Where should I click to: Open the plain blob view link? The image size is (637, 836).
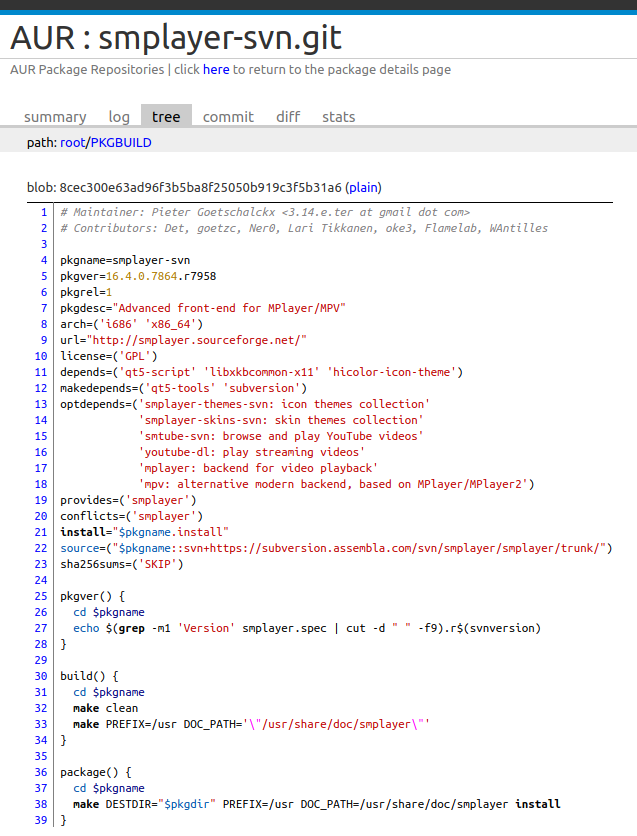pyautogui.click(x=363, y=187)
